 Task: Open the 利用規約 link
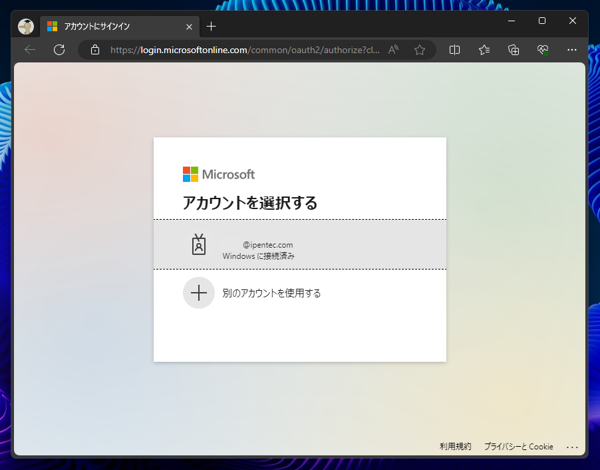coord(455,447)
